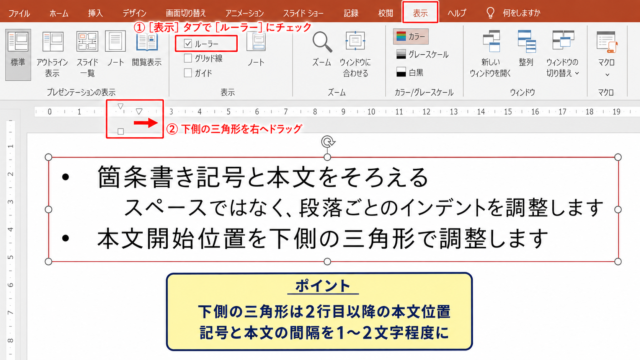Viewport: 640px width, 360px height.
Task: Open the ファイル tab
Action: coord(19,13)
